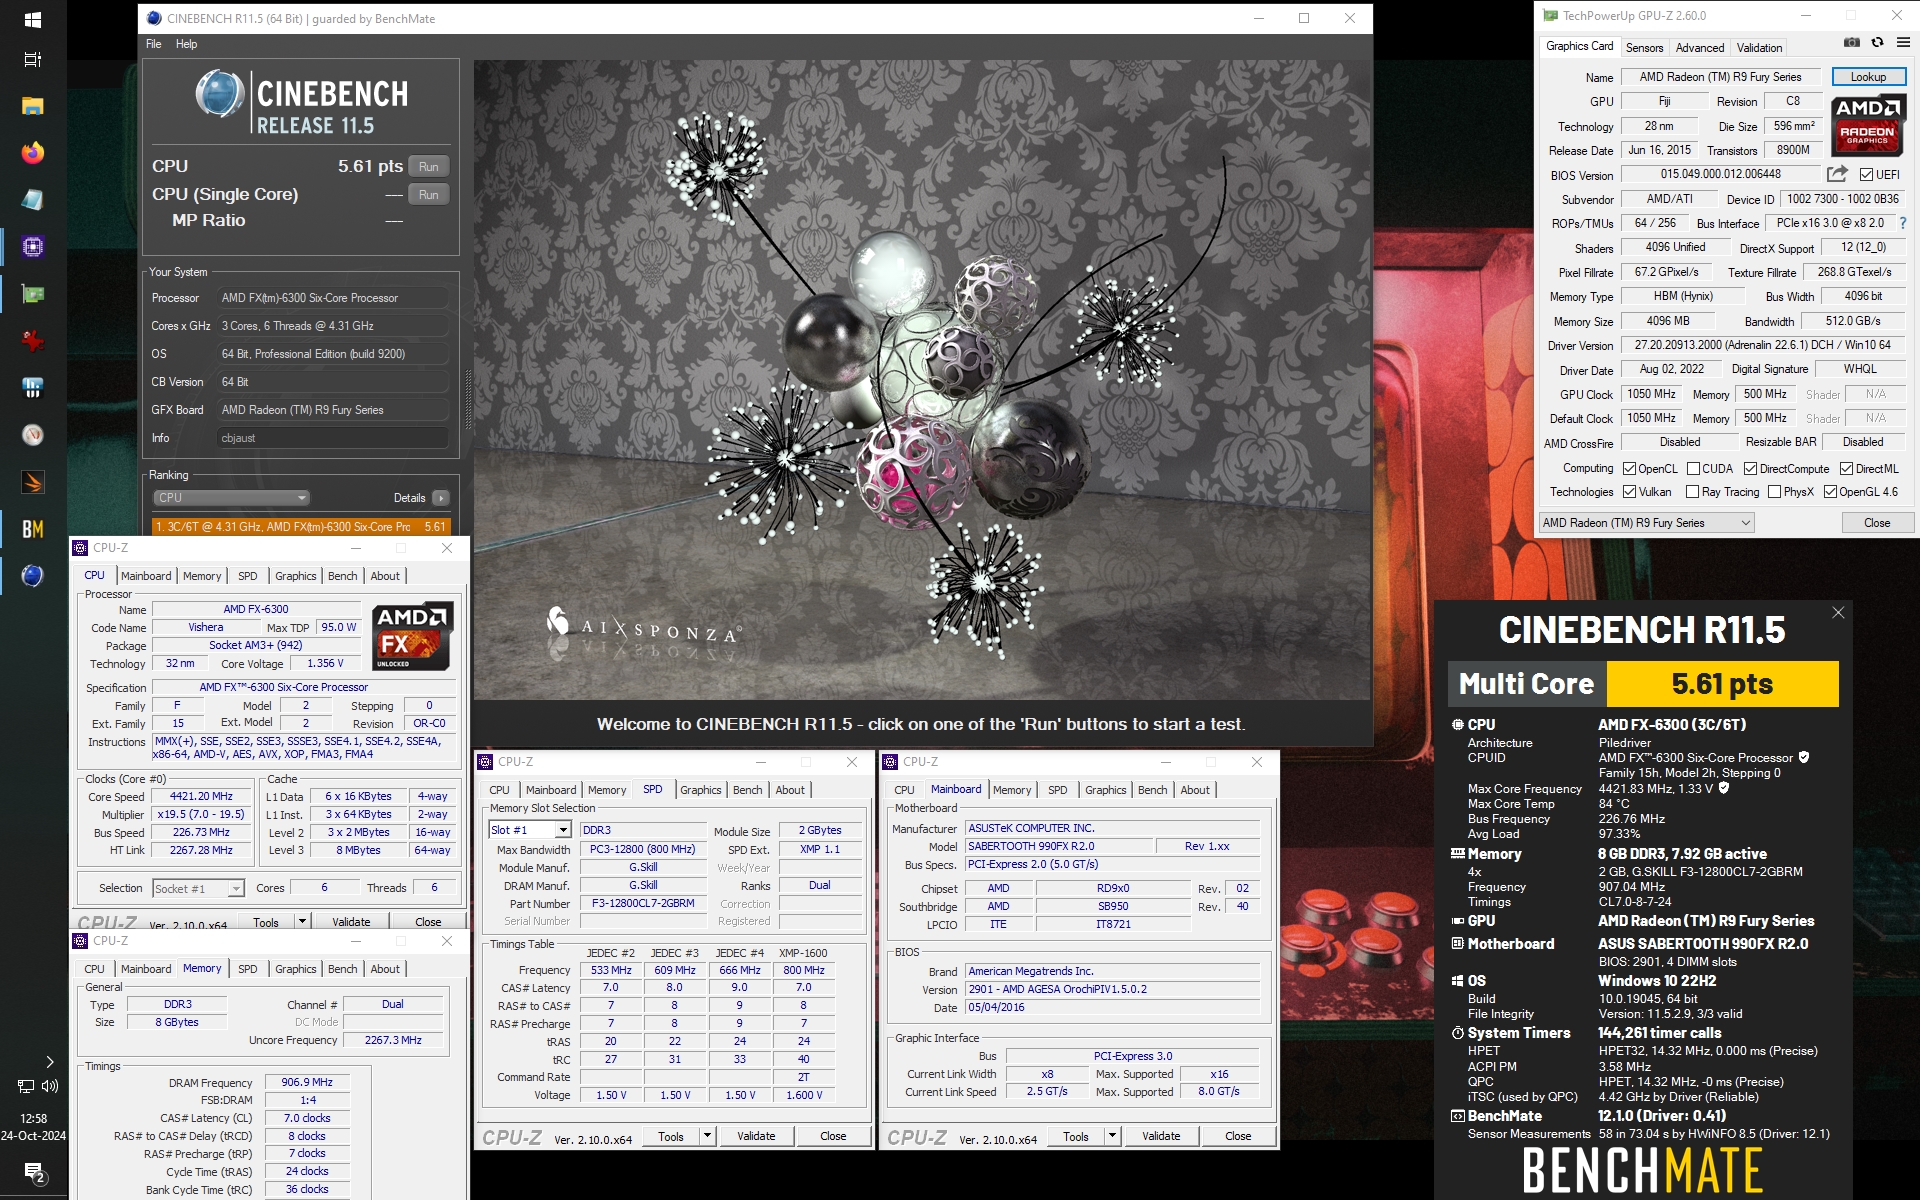Open Bench tab in CPU-Z SPD window
Screen dimensions: 1920x1200
tap(747, 790)
